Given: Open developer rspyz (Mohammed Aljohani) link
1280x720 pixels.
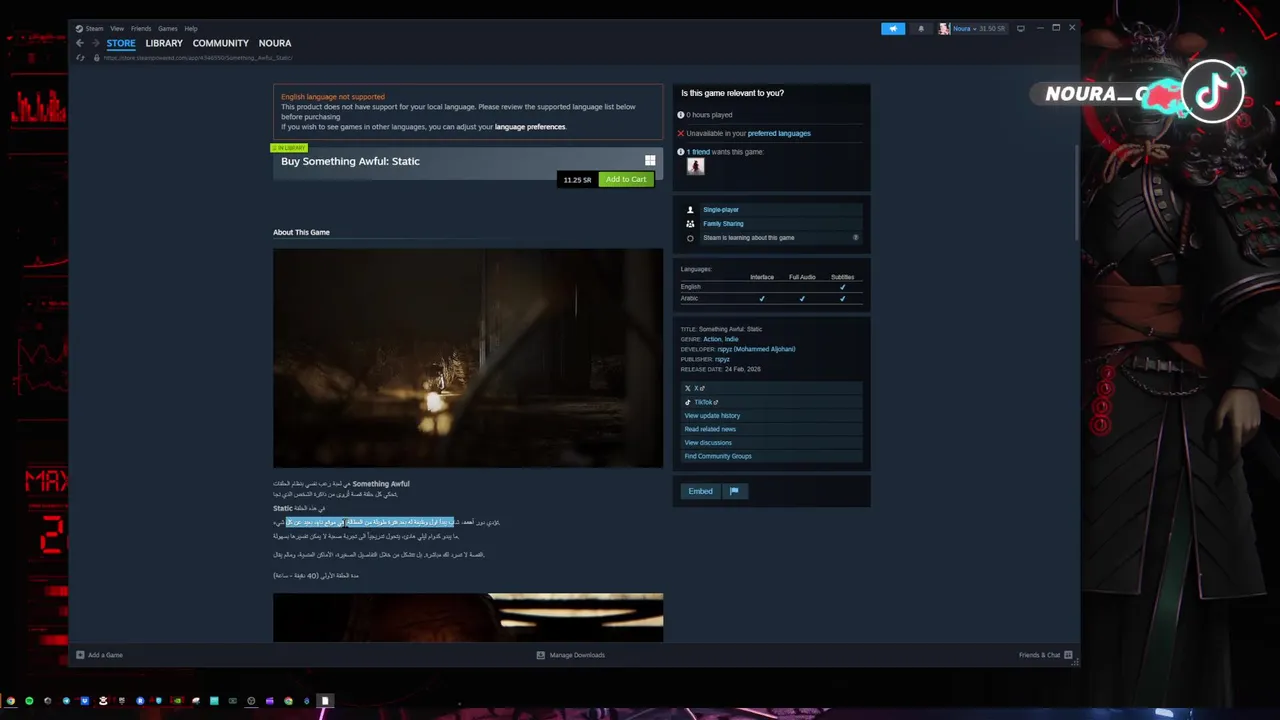Looking at the screenshot, I should point(756,349).
